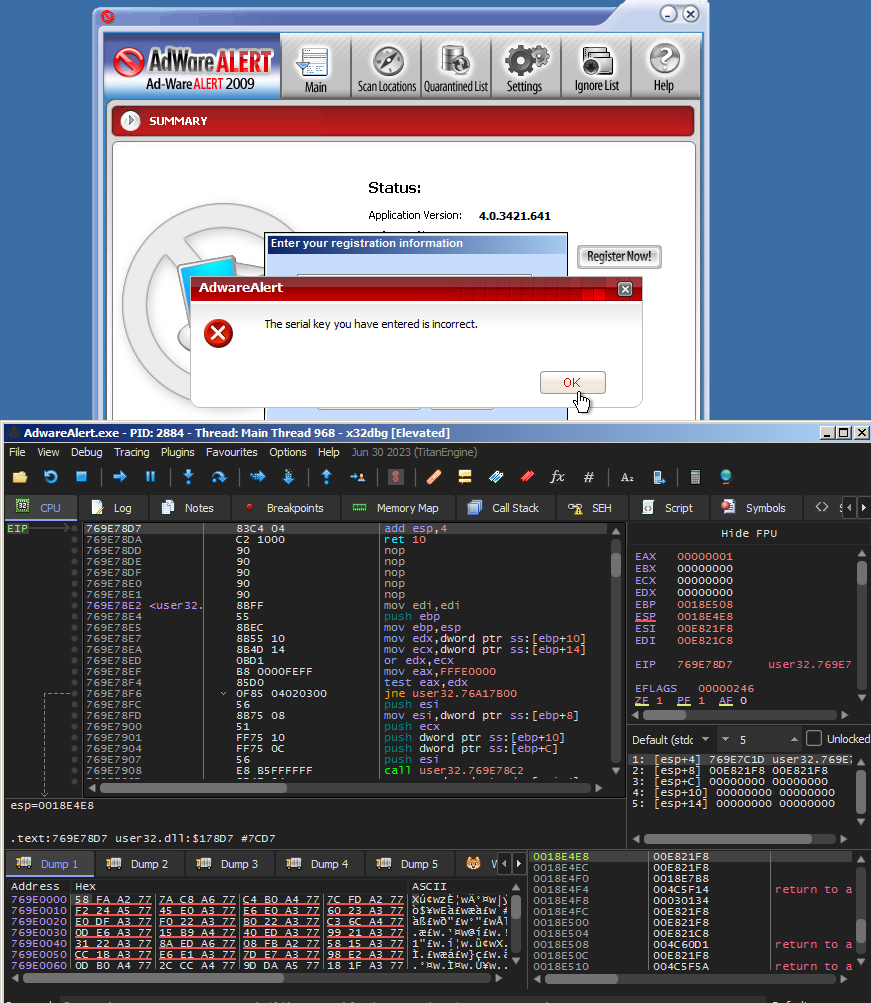Stop debugging with the blue square icon

(x=81, y=477)
